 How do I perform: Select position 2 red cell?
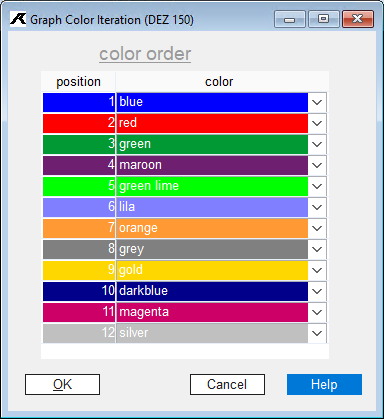79,123
